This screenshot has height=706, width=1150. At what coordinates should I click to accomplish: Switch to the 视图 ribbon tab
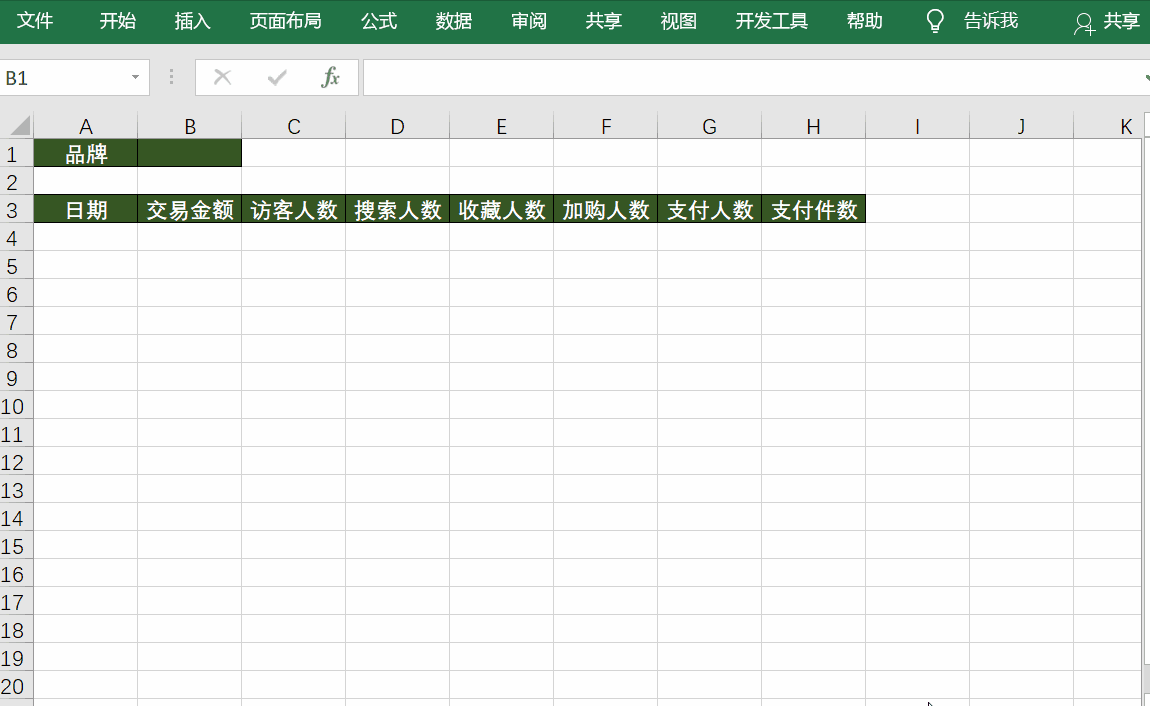pos(678,21)
